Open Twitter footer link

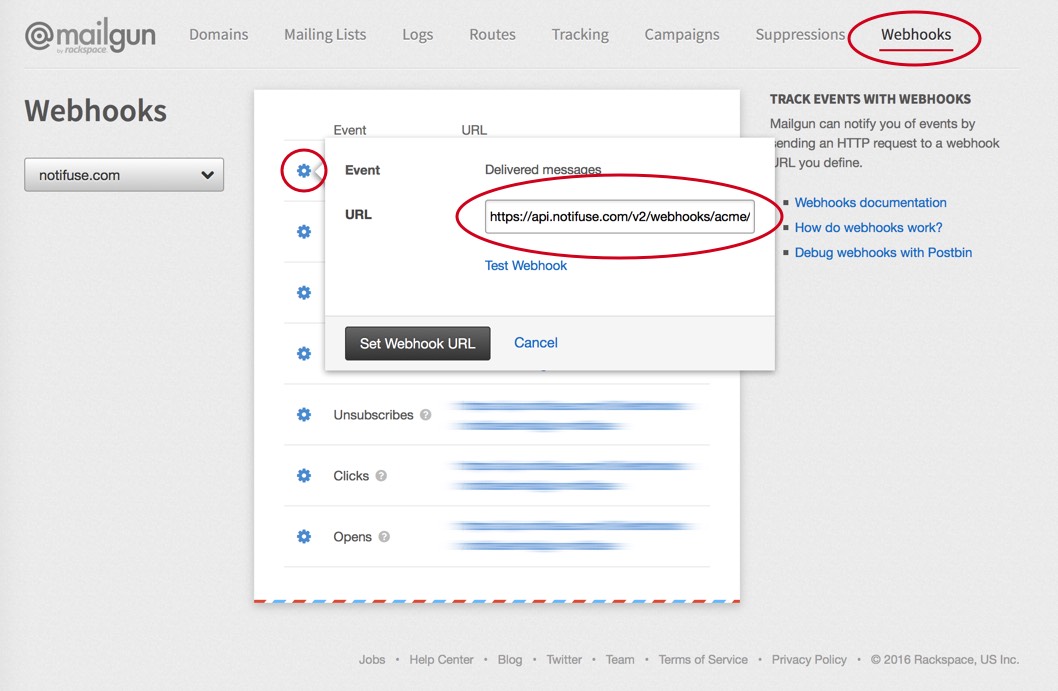click(x=563, y=659)
